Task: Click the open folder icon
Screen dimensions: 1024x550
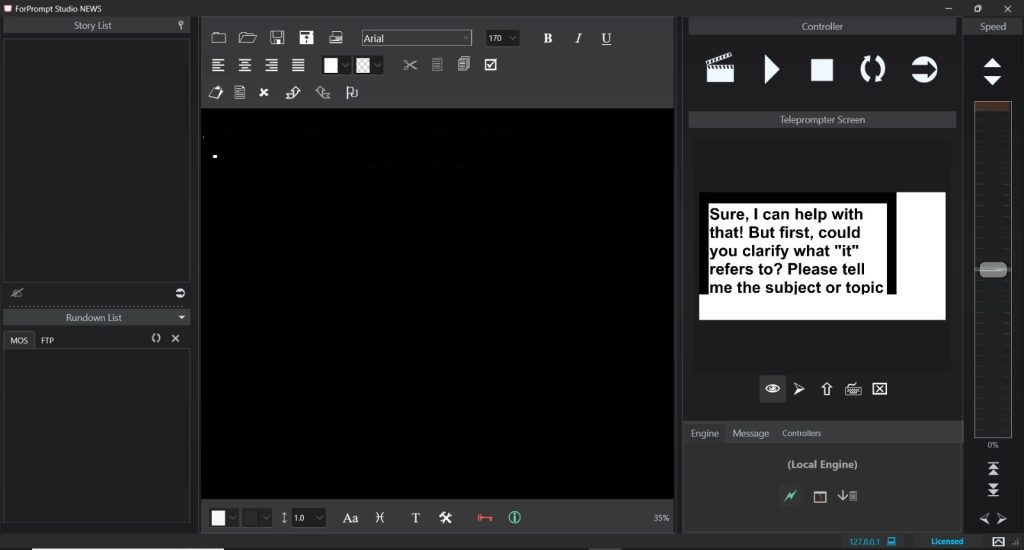Action: pyautogui.click(x=247, y=38)
